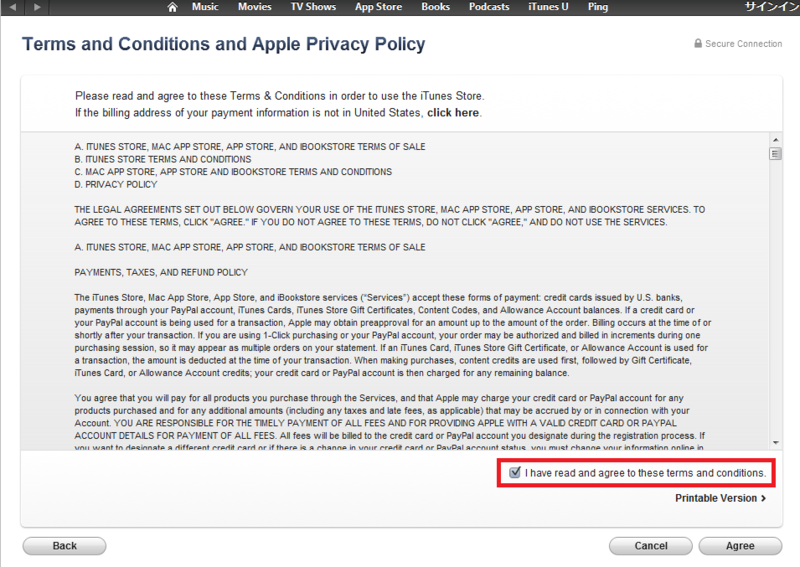Open the Podcasts section
The image size is (800, 567).
[x=489, y=7]
